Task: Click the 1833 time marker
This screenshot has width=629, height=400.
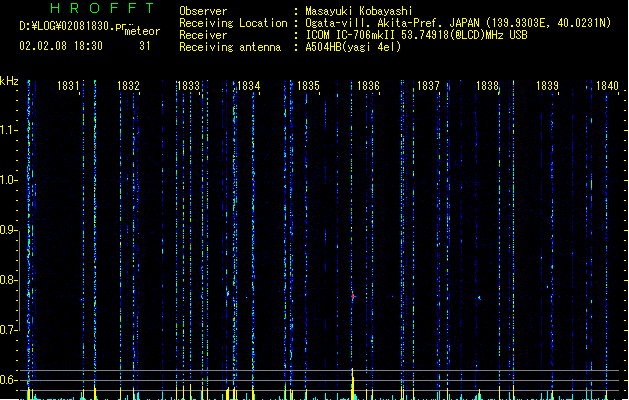Action: [189, 85]
